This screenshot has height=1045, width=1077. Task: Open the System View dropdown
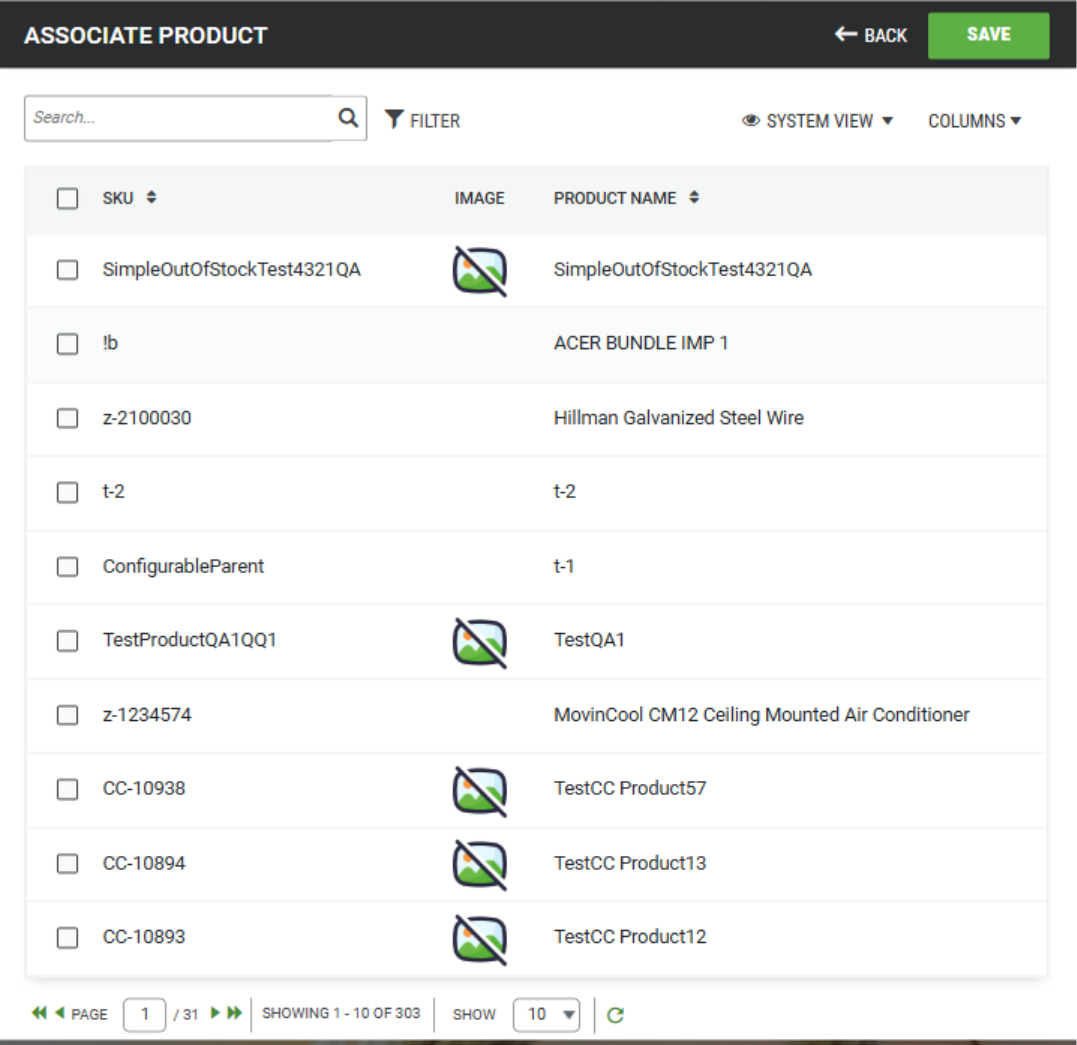[817, 121]
